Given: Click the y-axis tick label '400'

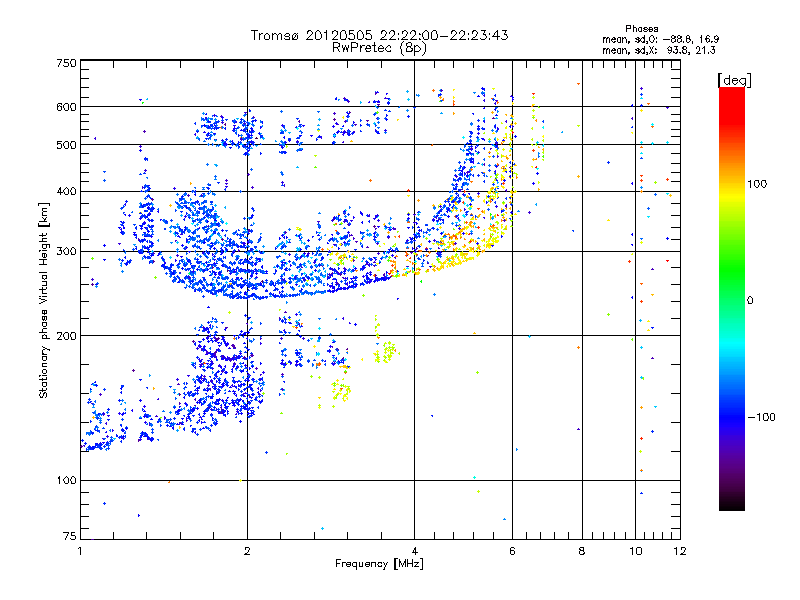Looking at the screenshot, I should pyautogui.click(x=66, y=191).
